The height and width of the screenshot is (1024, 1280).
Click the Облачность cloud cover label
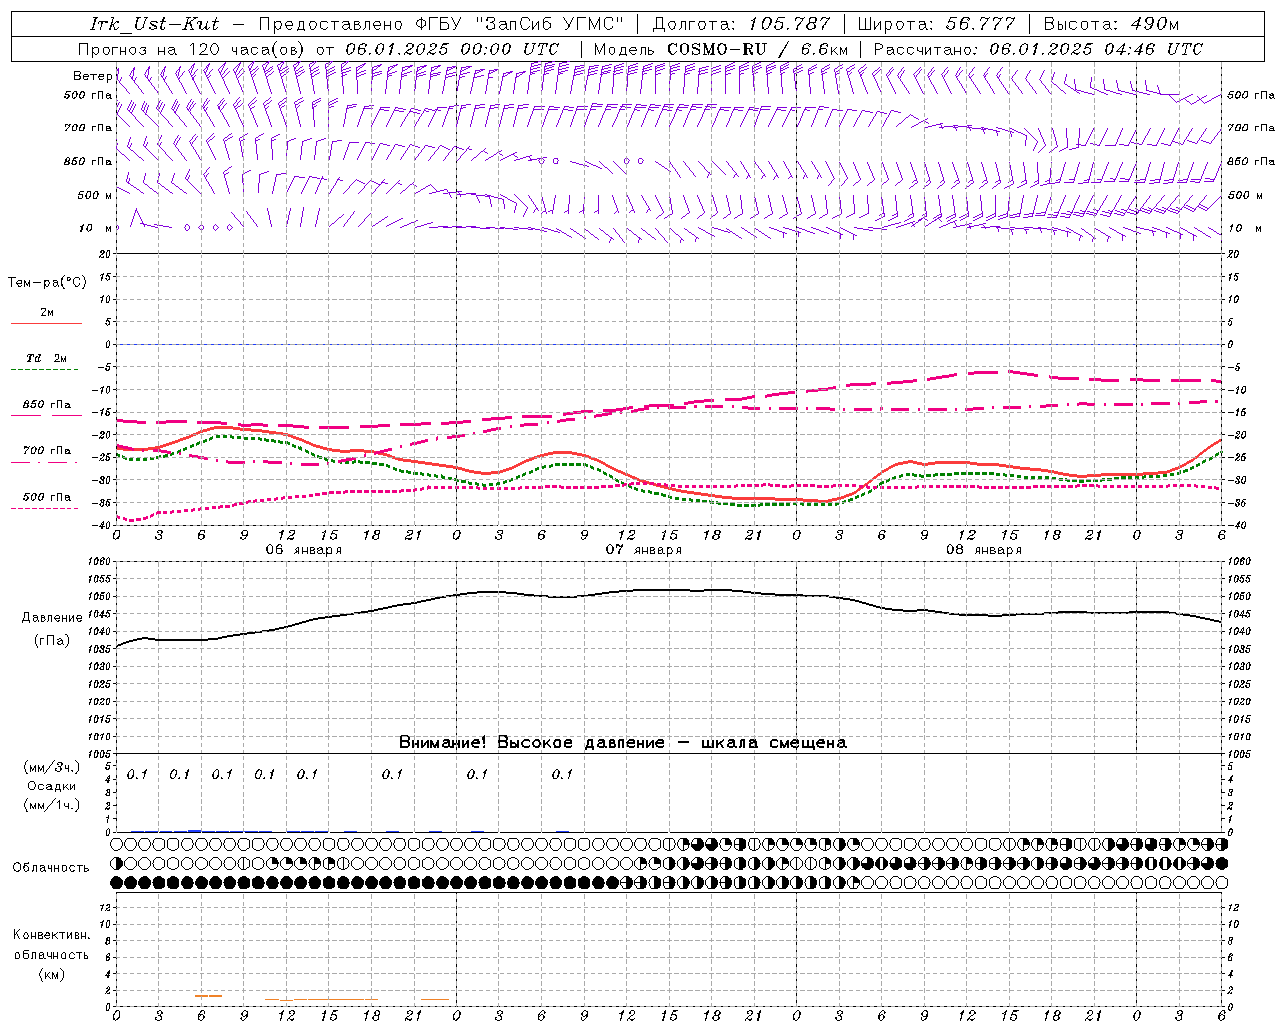pos(51,867)
